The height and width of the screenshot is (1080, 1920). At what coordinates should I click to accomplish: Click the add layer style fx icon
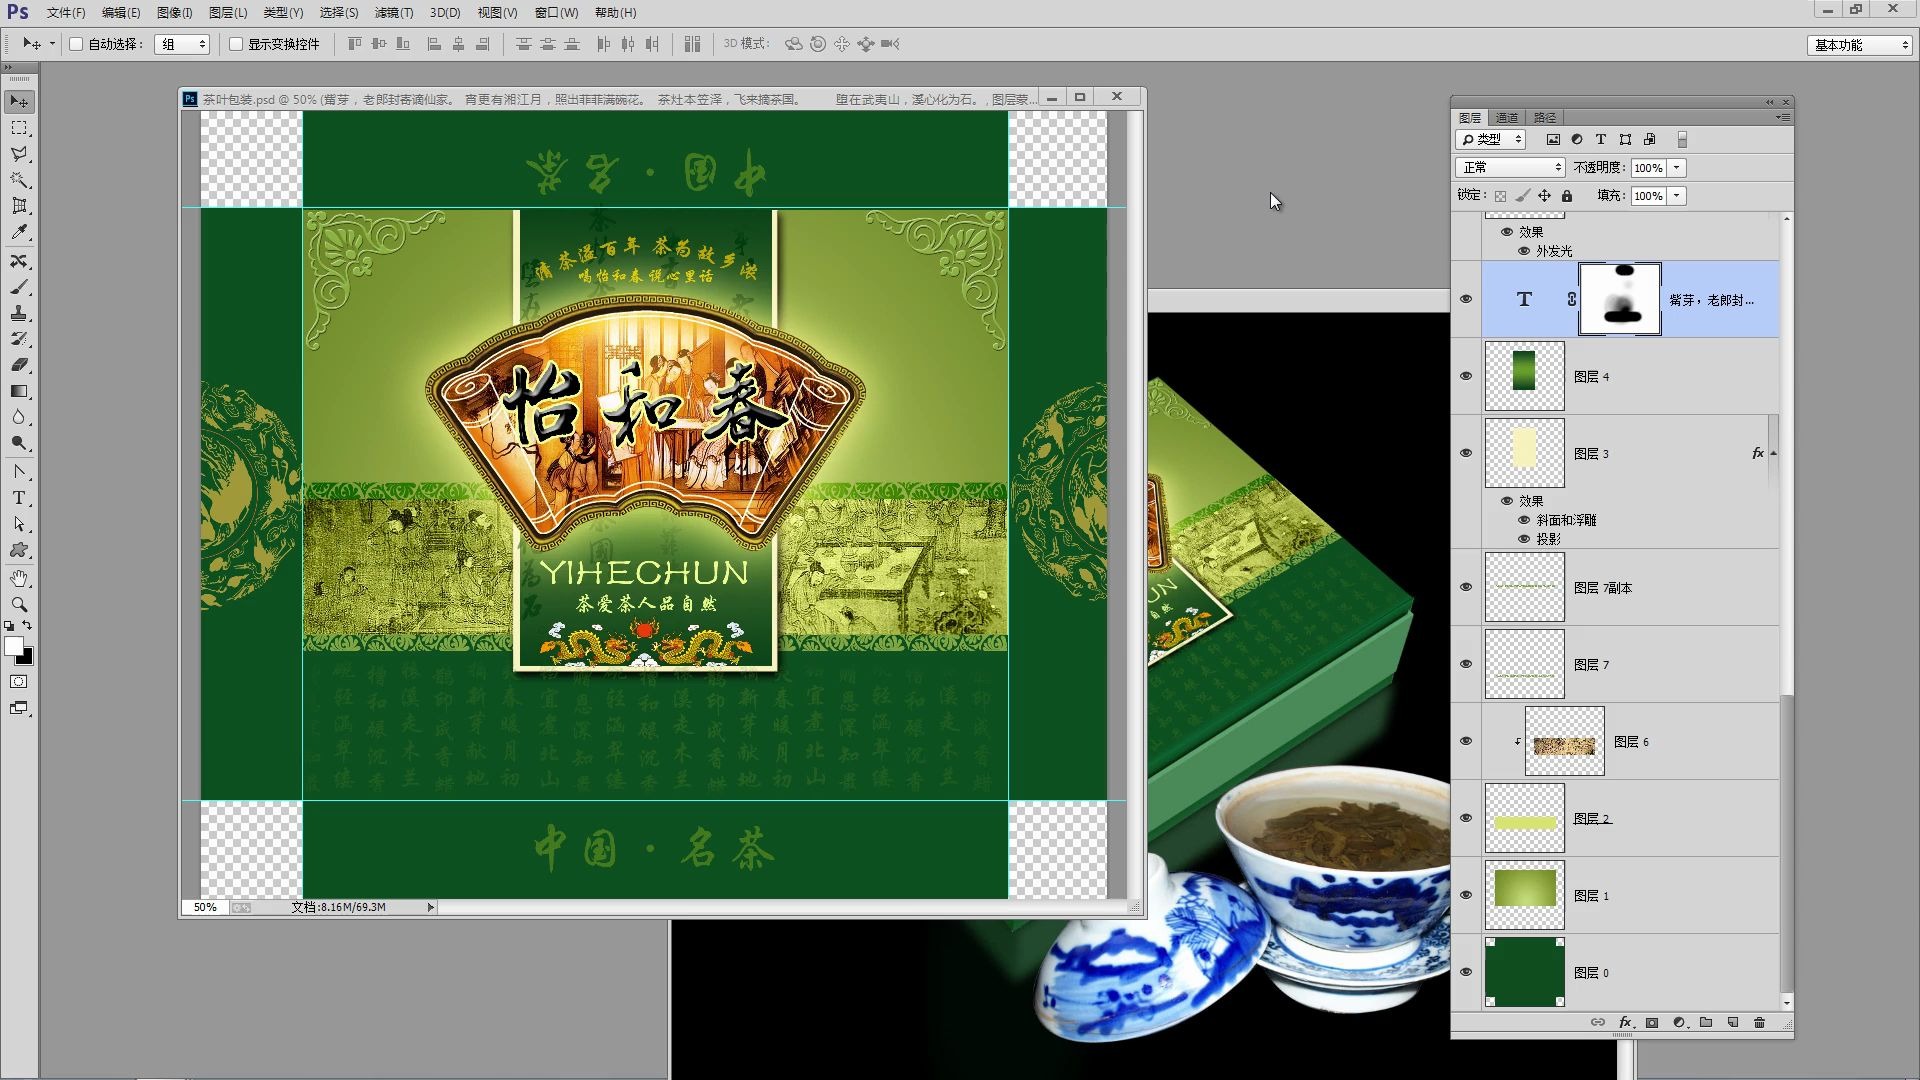pyautogui.click(x=1625, y=1022)
